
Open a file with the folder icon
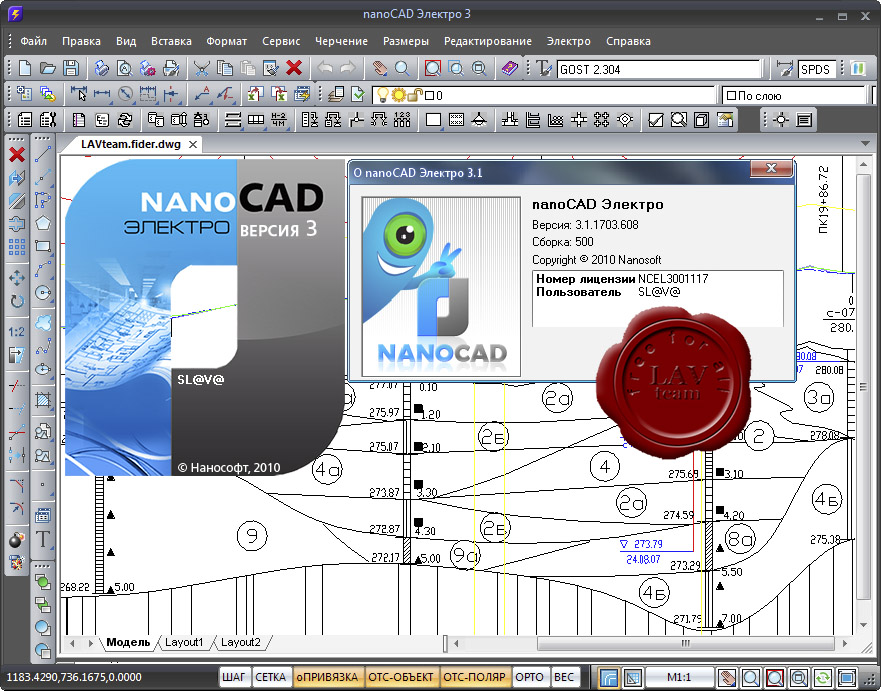(48, 69)
